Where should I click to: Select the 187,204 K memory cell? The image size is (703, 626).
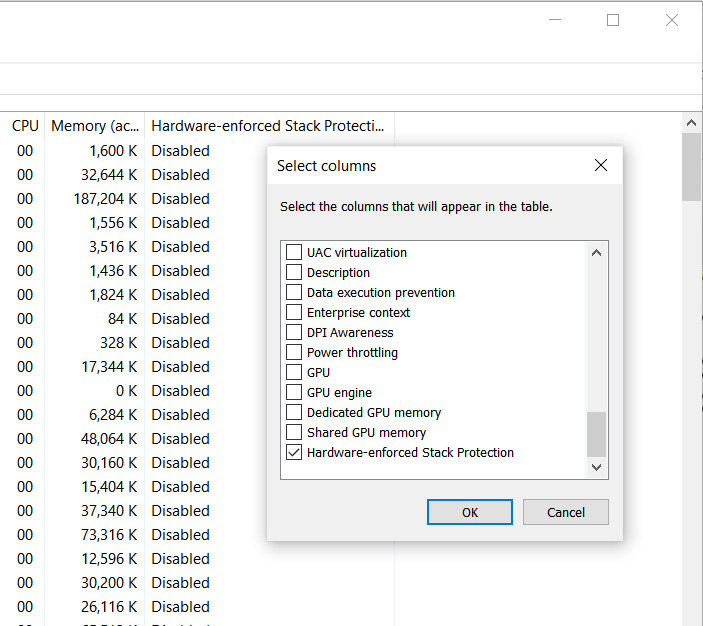(105, 199)
